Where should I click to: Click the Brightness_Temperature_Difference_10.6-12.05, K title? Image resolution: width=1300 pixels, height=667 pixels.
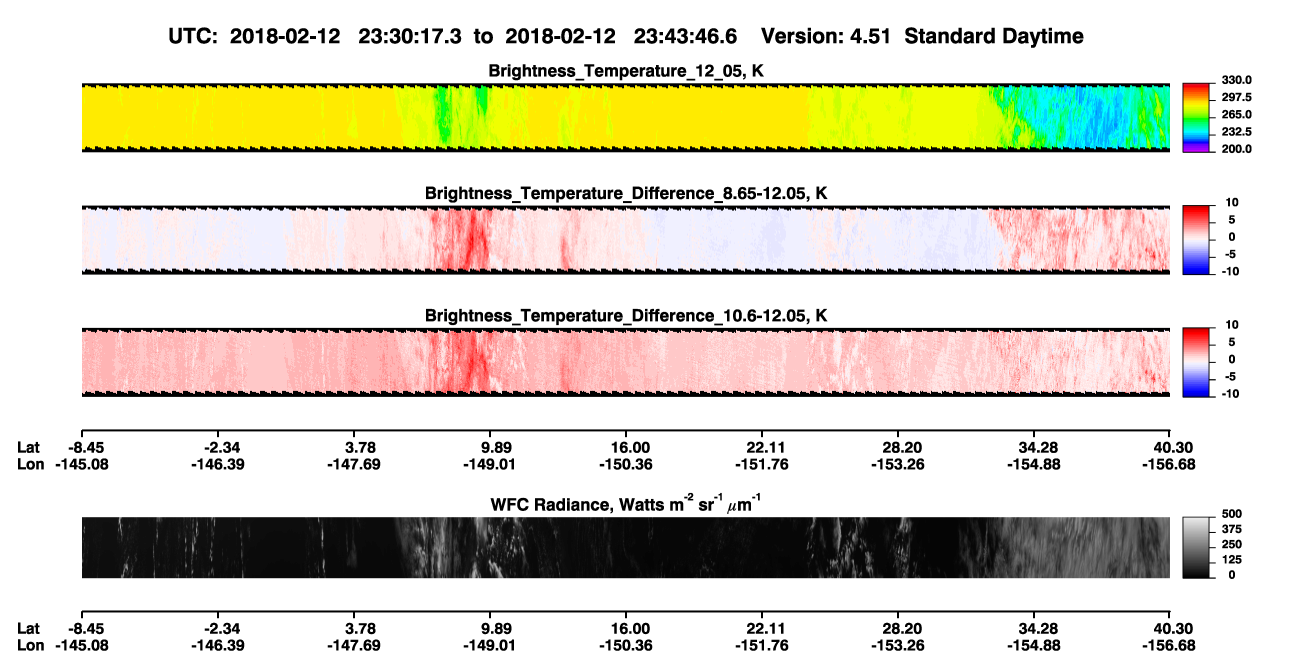pyautogui.click(x=626, y=316)
